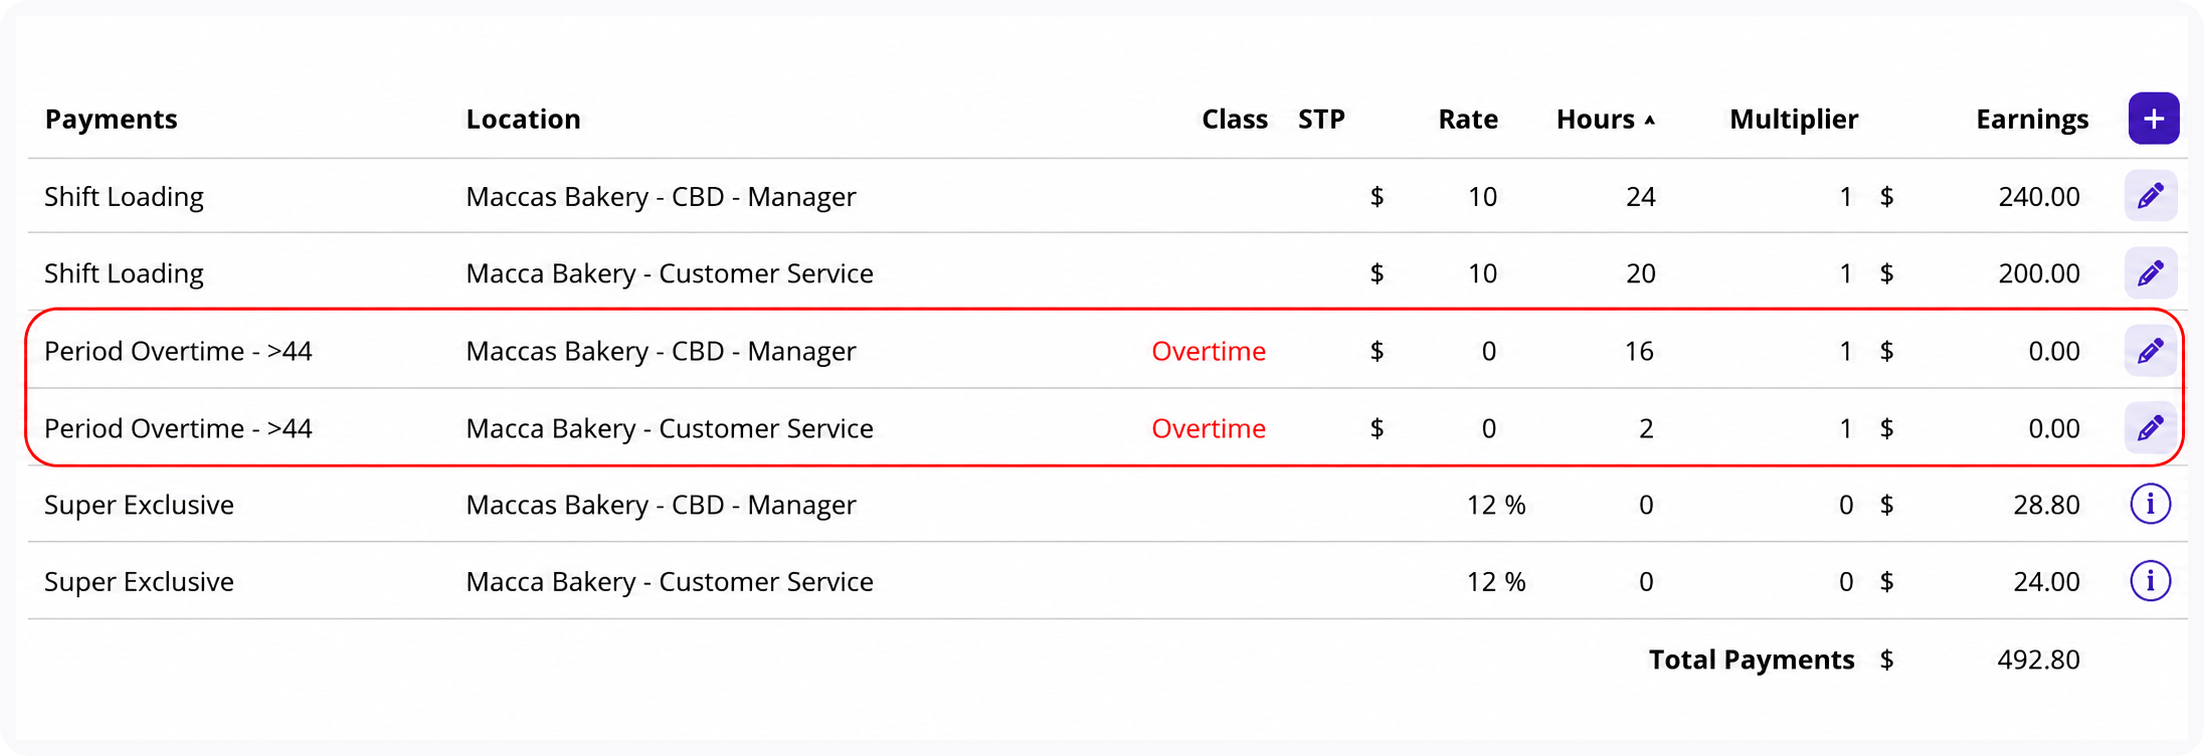Image resolution: width=2204 pixels, height=756 pixels.
Task: Click the Location column header
Action: pyautogui.click(x=523, y=119)
